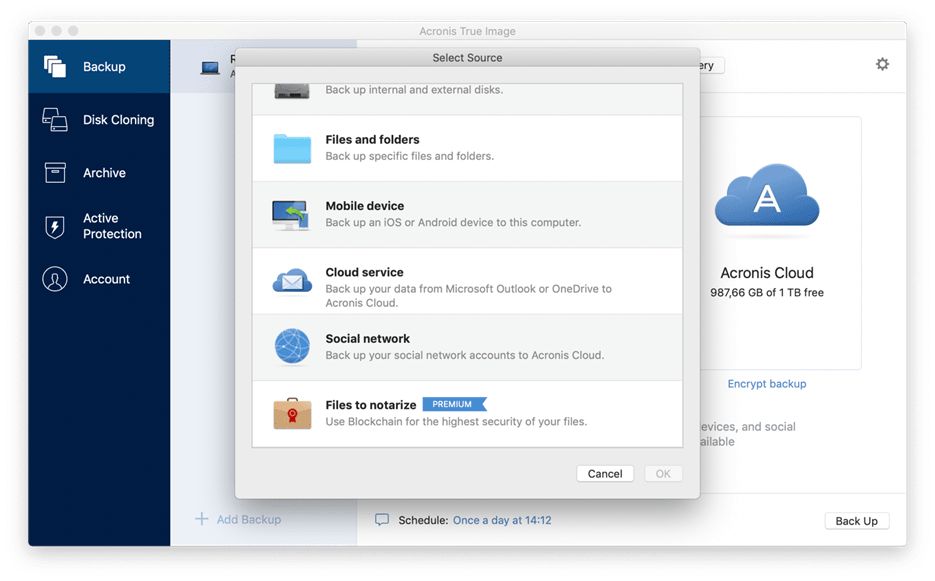Click the Mobile device monitor icon

click(291, 215)
